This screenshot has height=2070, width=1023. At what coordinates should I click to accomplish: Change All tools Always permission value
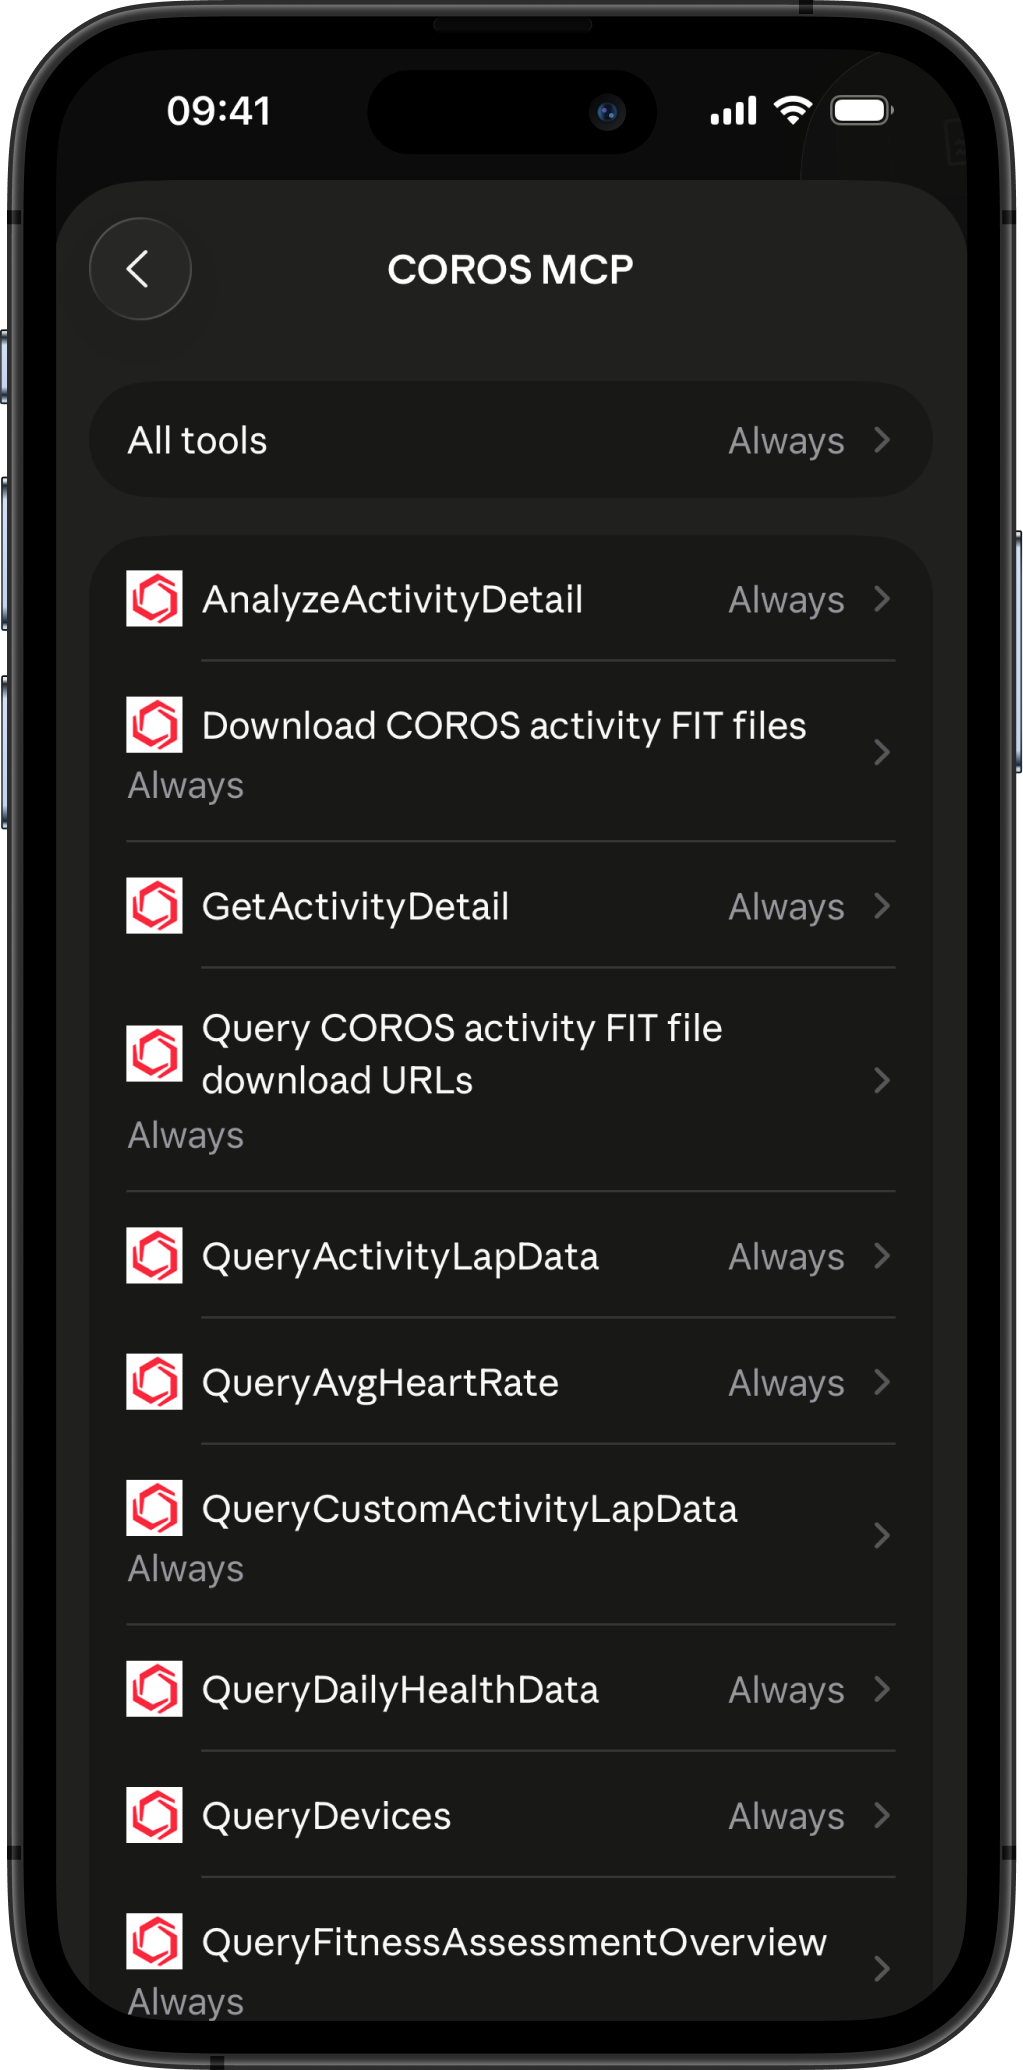[x=786, y=441]
